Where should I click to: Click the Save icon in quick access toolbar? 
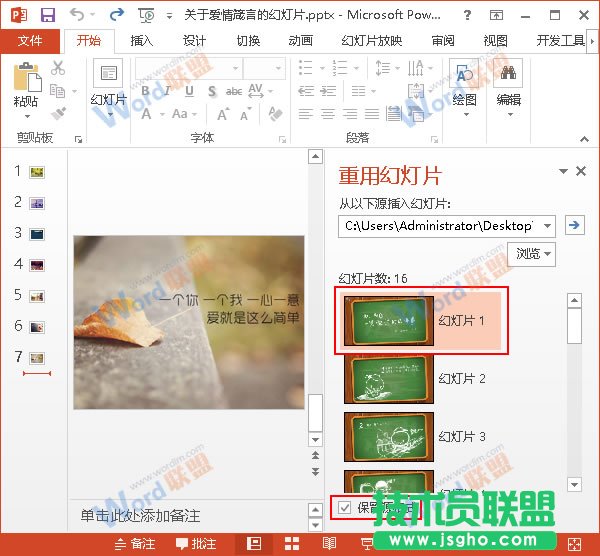48,15
